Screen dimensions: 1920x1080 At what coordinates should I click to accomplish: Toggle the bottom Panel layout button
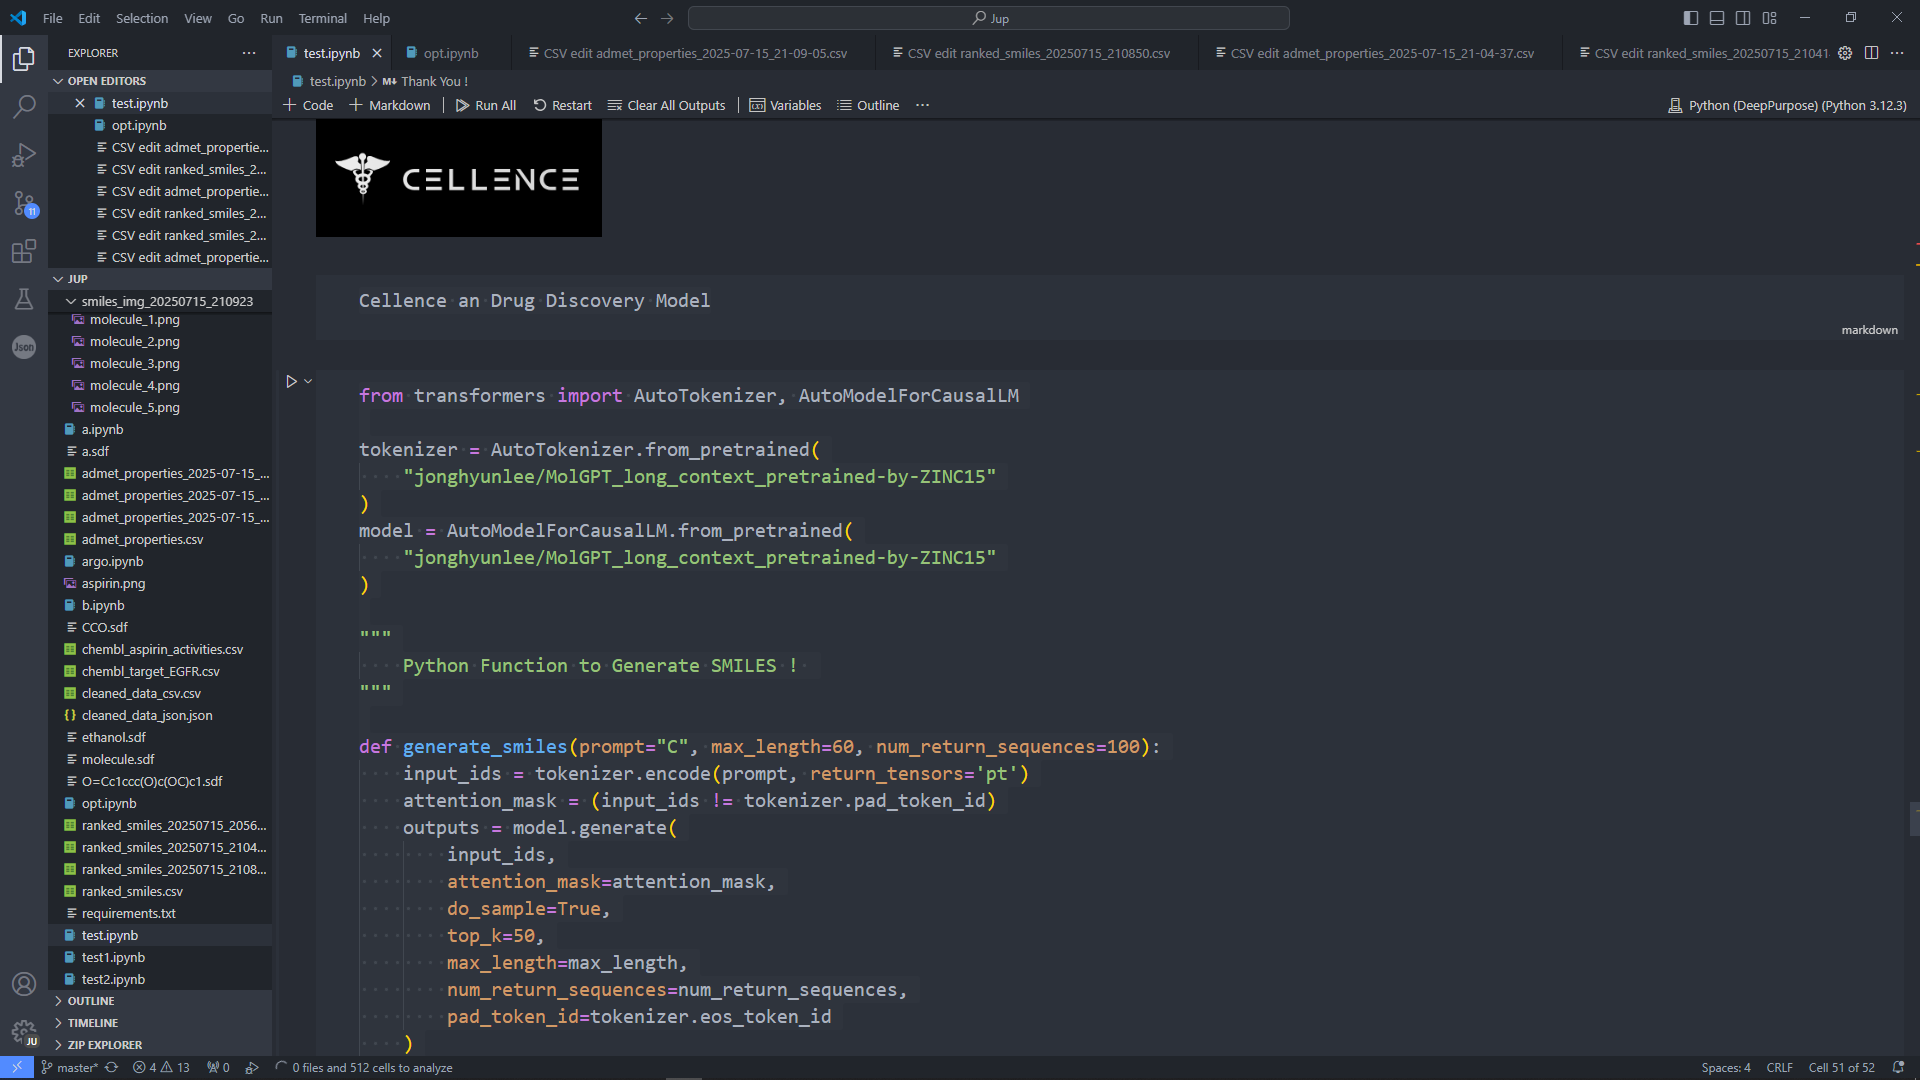pos(1717,18)
